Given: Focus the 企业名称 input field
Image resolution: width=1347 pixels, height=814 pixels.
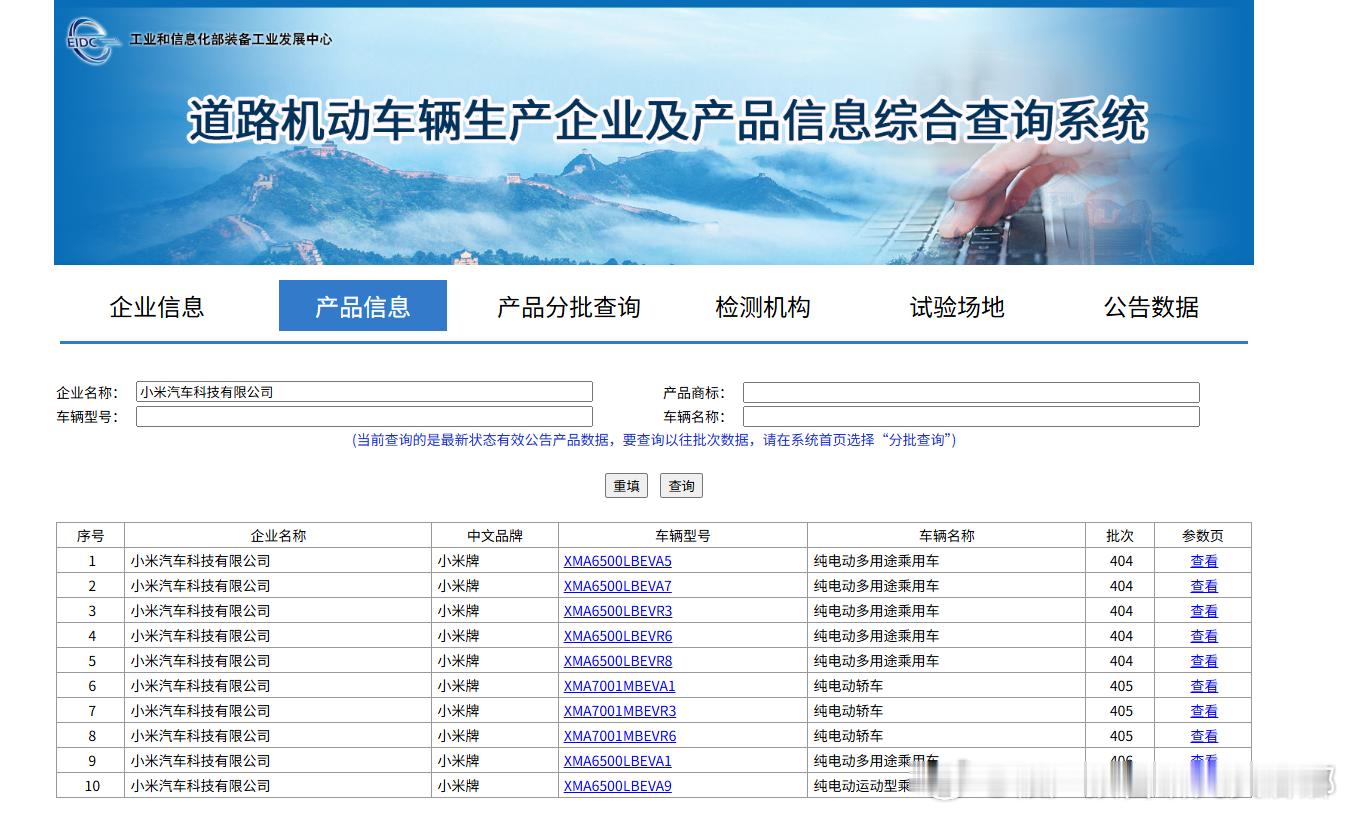Looking at the screenshot, I should tap(364, 392).
